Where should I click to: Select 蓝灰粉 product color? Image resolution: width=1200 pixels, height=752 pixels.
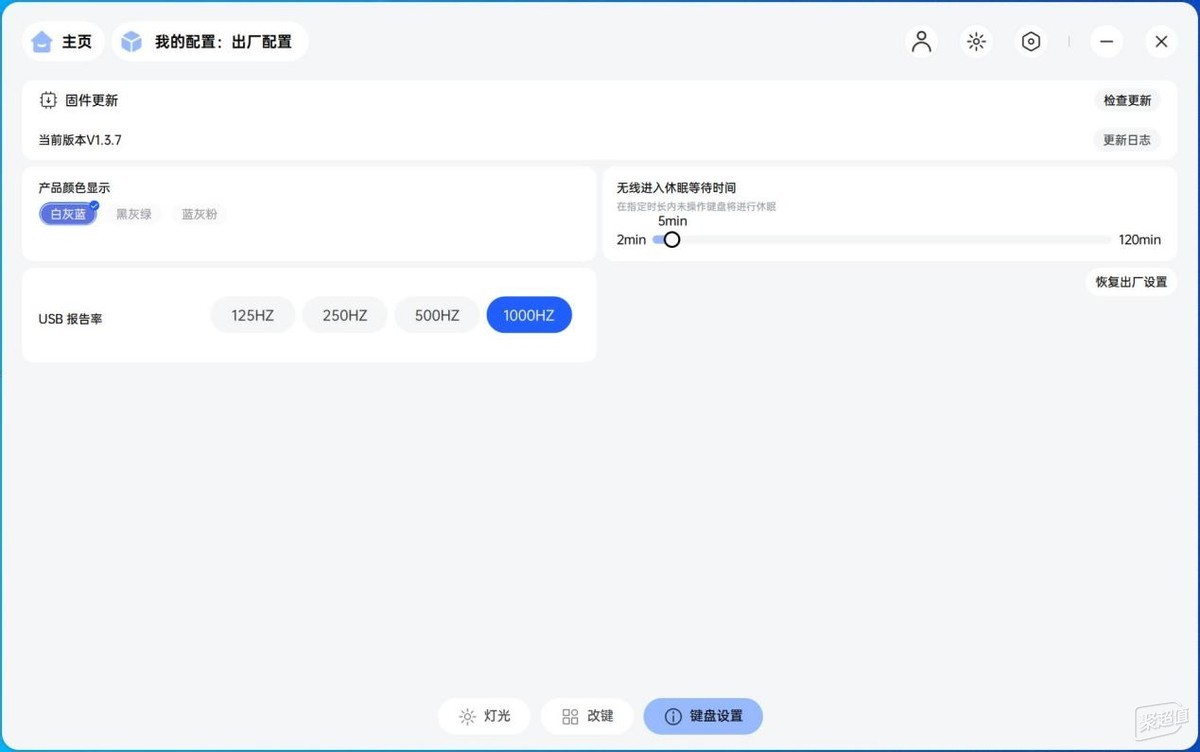click(x=200, y=214)
